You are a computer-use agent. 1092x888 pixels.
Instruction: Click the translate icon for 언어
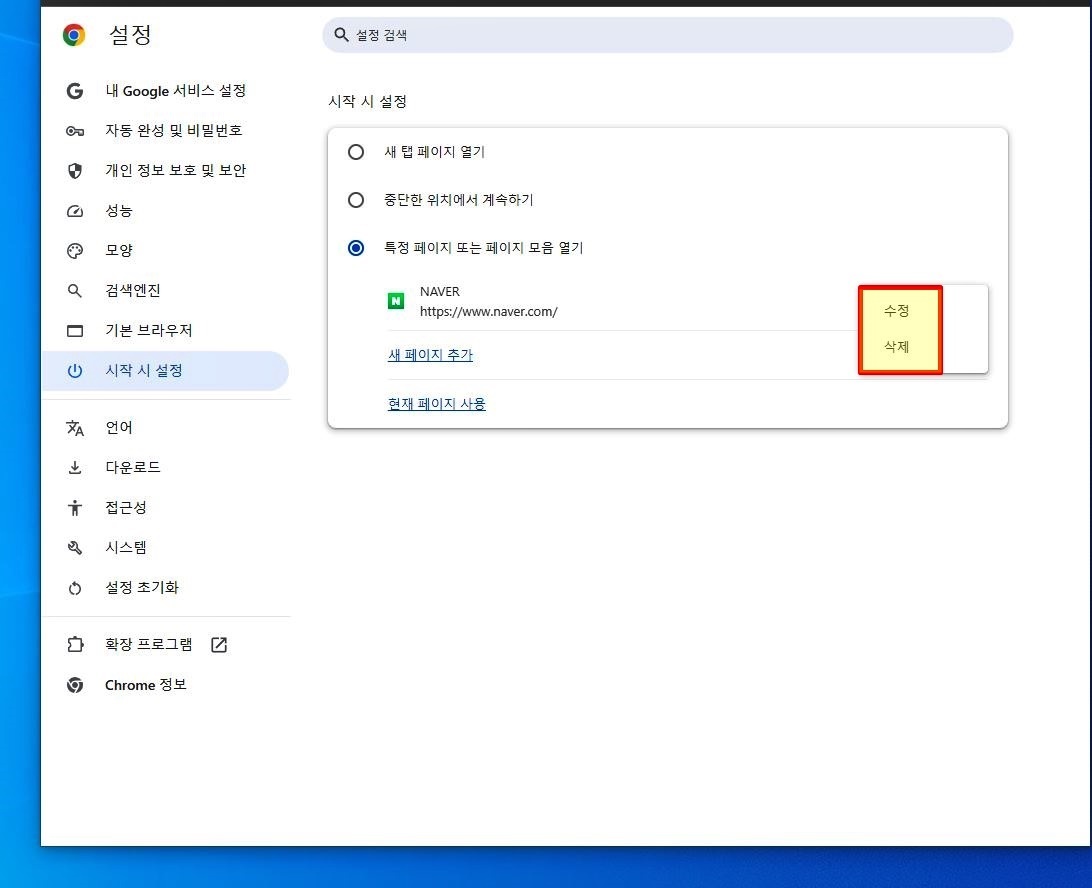pos(75,428)
